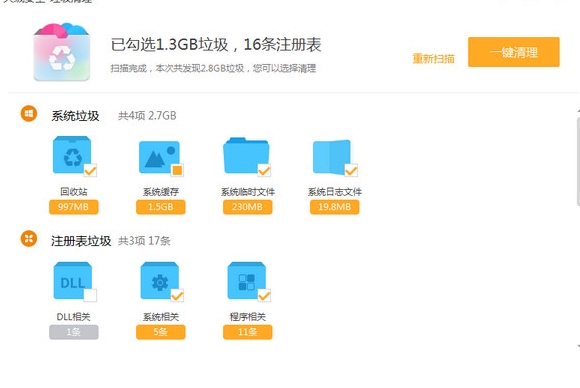Click the 997MB size badge
580x388 pixels.
(x=74, y=207)
